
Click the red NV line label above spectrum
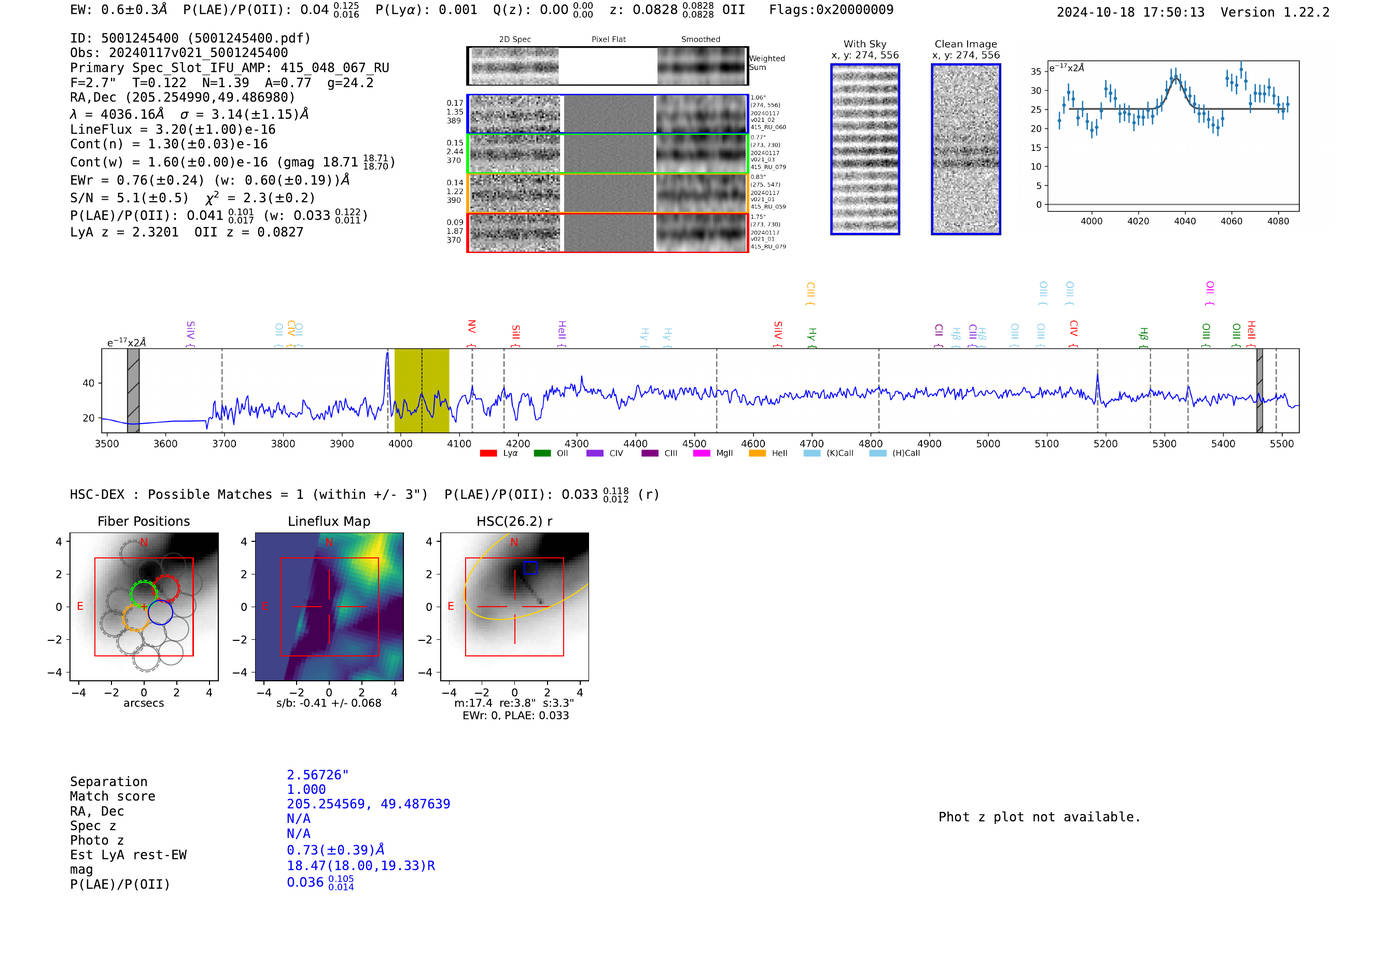472,327
